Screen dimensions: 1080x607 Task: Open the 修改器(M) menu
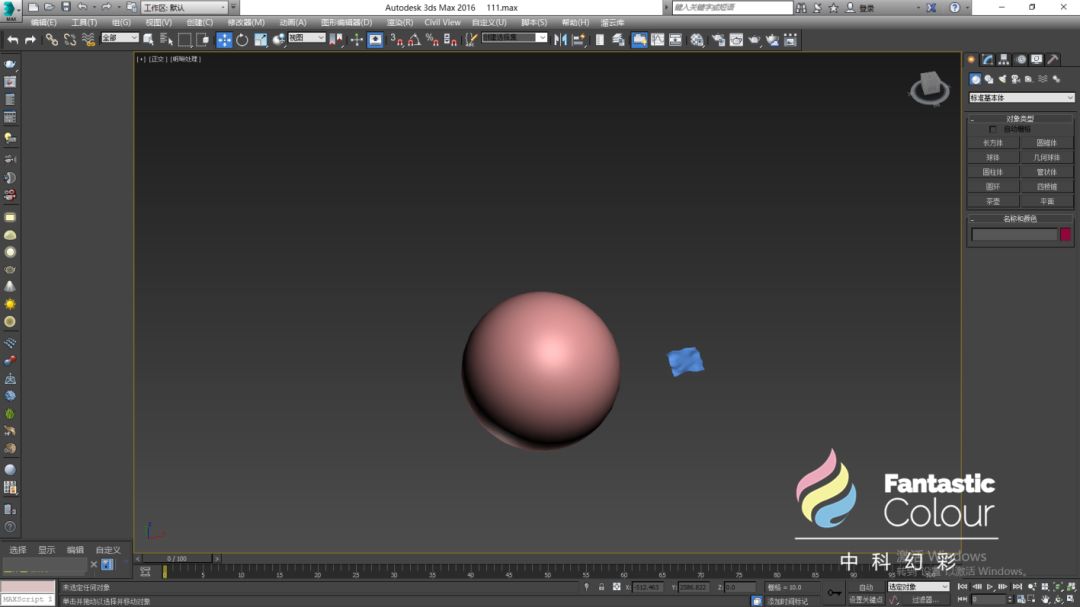246,22
